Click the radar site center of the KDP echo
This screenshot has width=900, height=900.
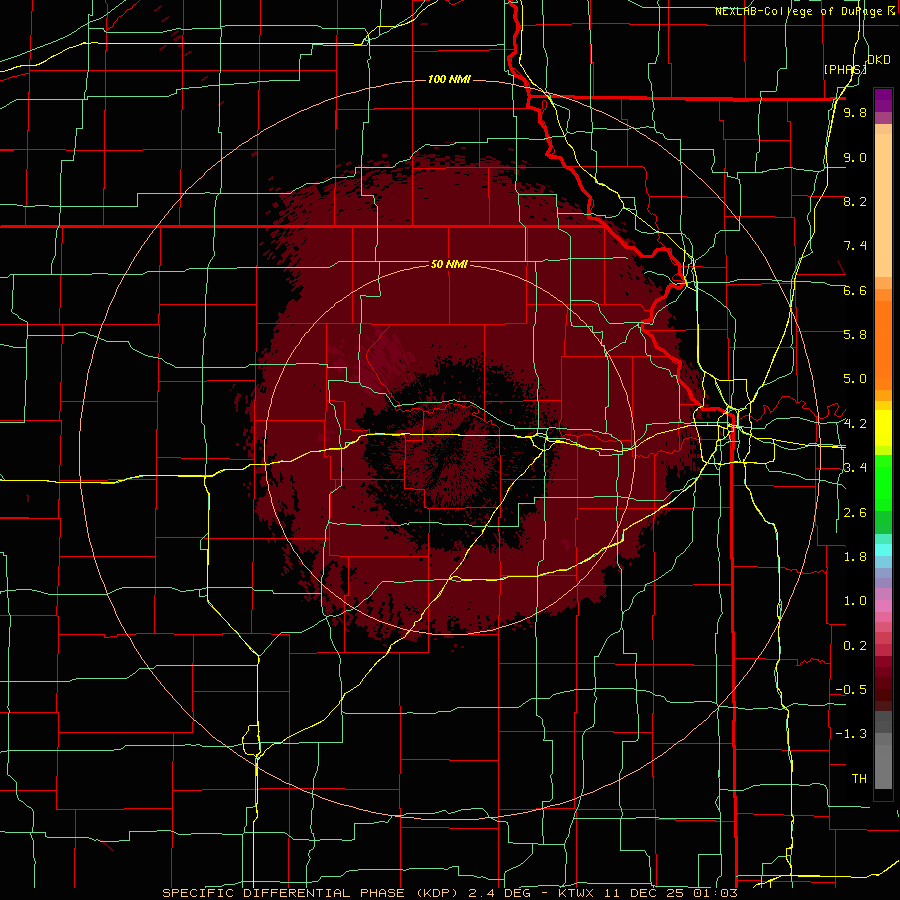(x=451, y=449)
